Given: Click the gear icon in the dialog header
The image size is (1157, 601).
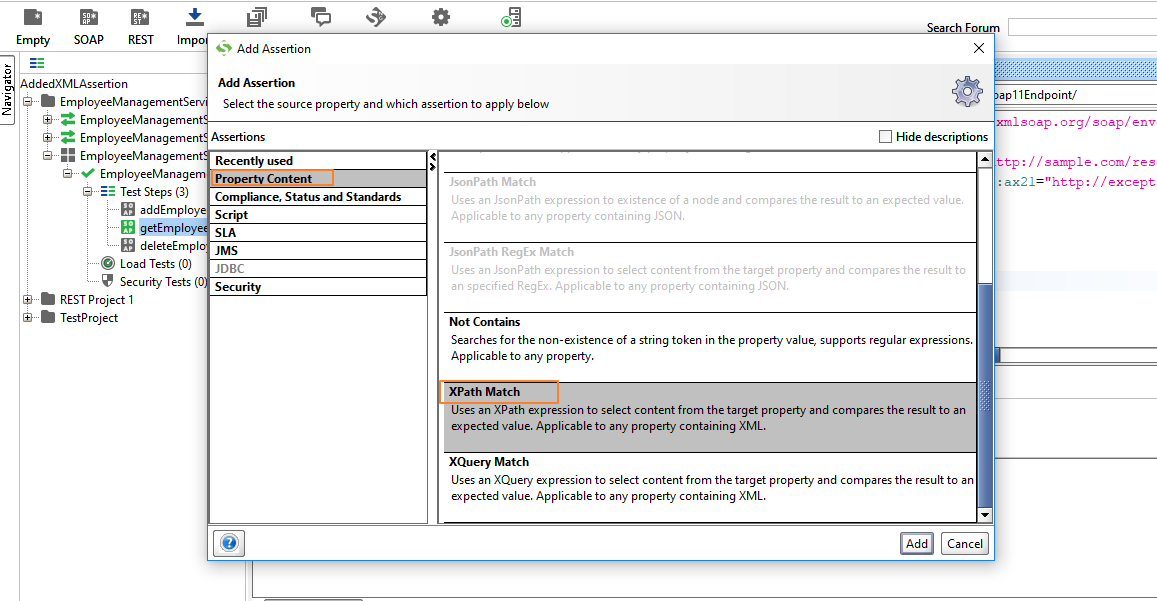Looking at the screenshot, I should (x=966, y=91).
